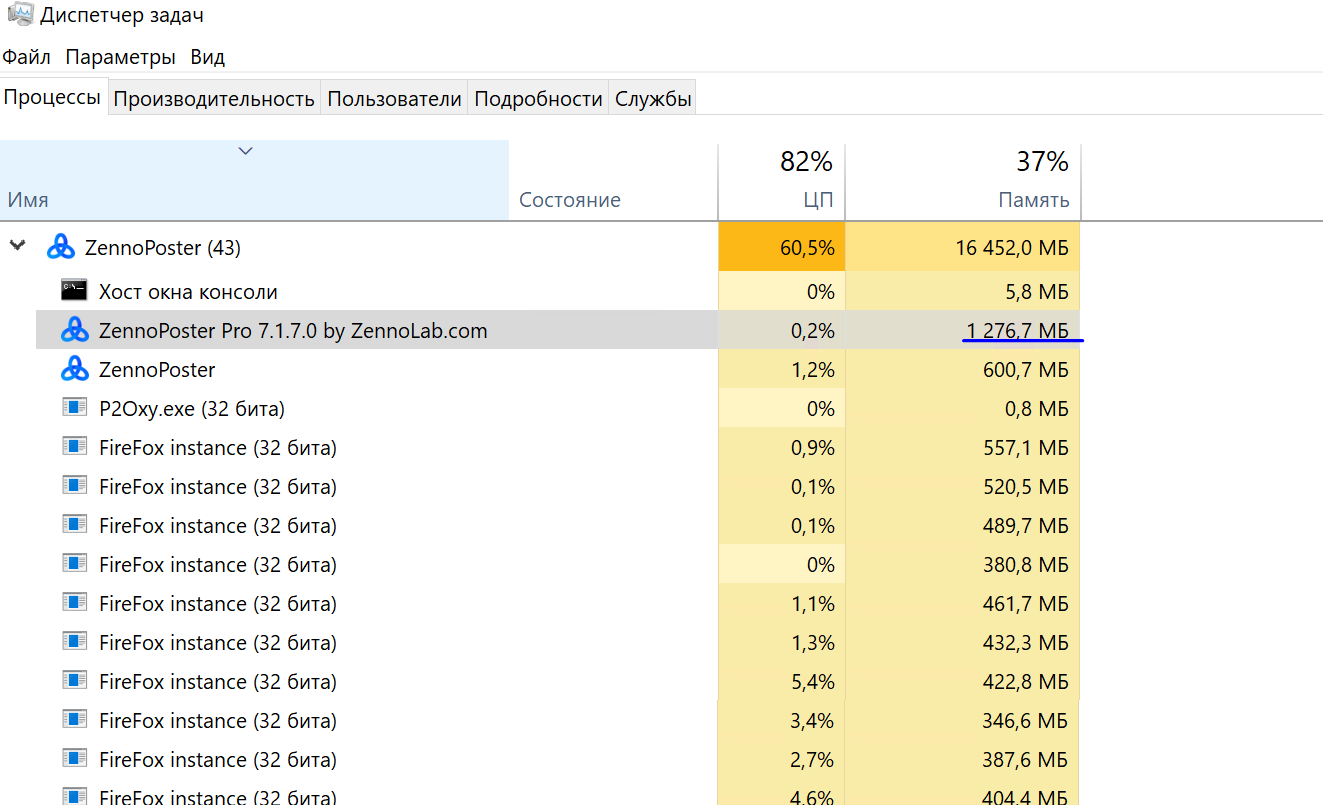Click the 0,8 МБ memory value
This screenshot has height=805, width=1323.
(x=1039, y=409)
